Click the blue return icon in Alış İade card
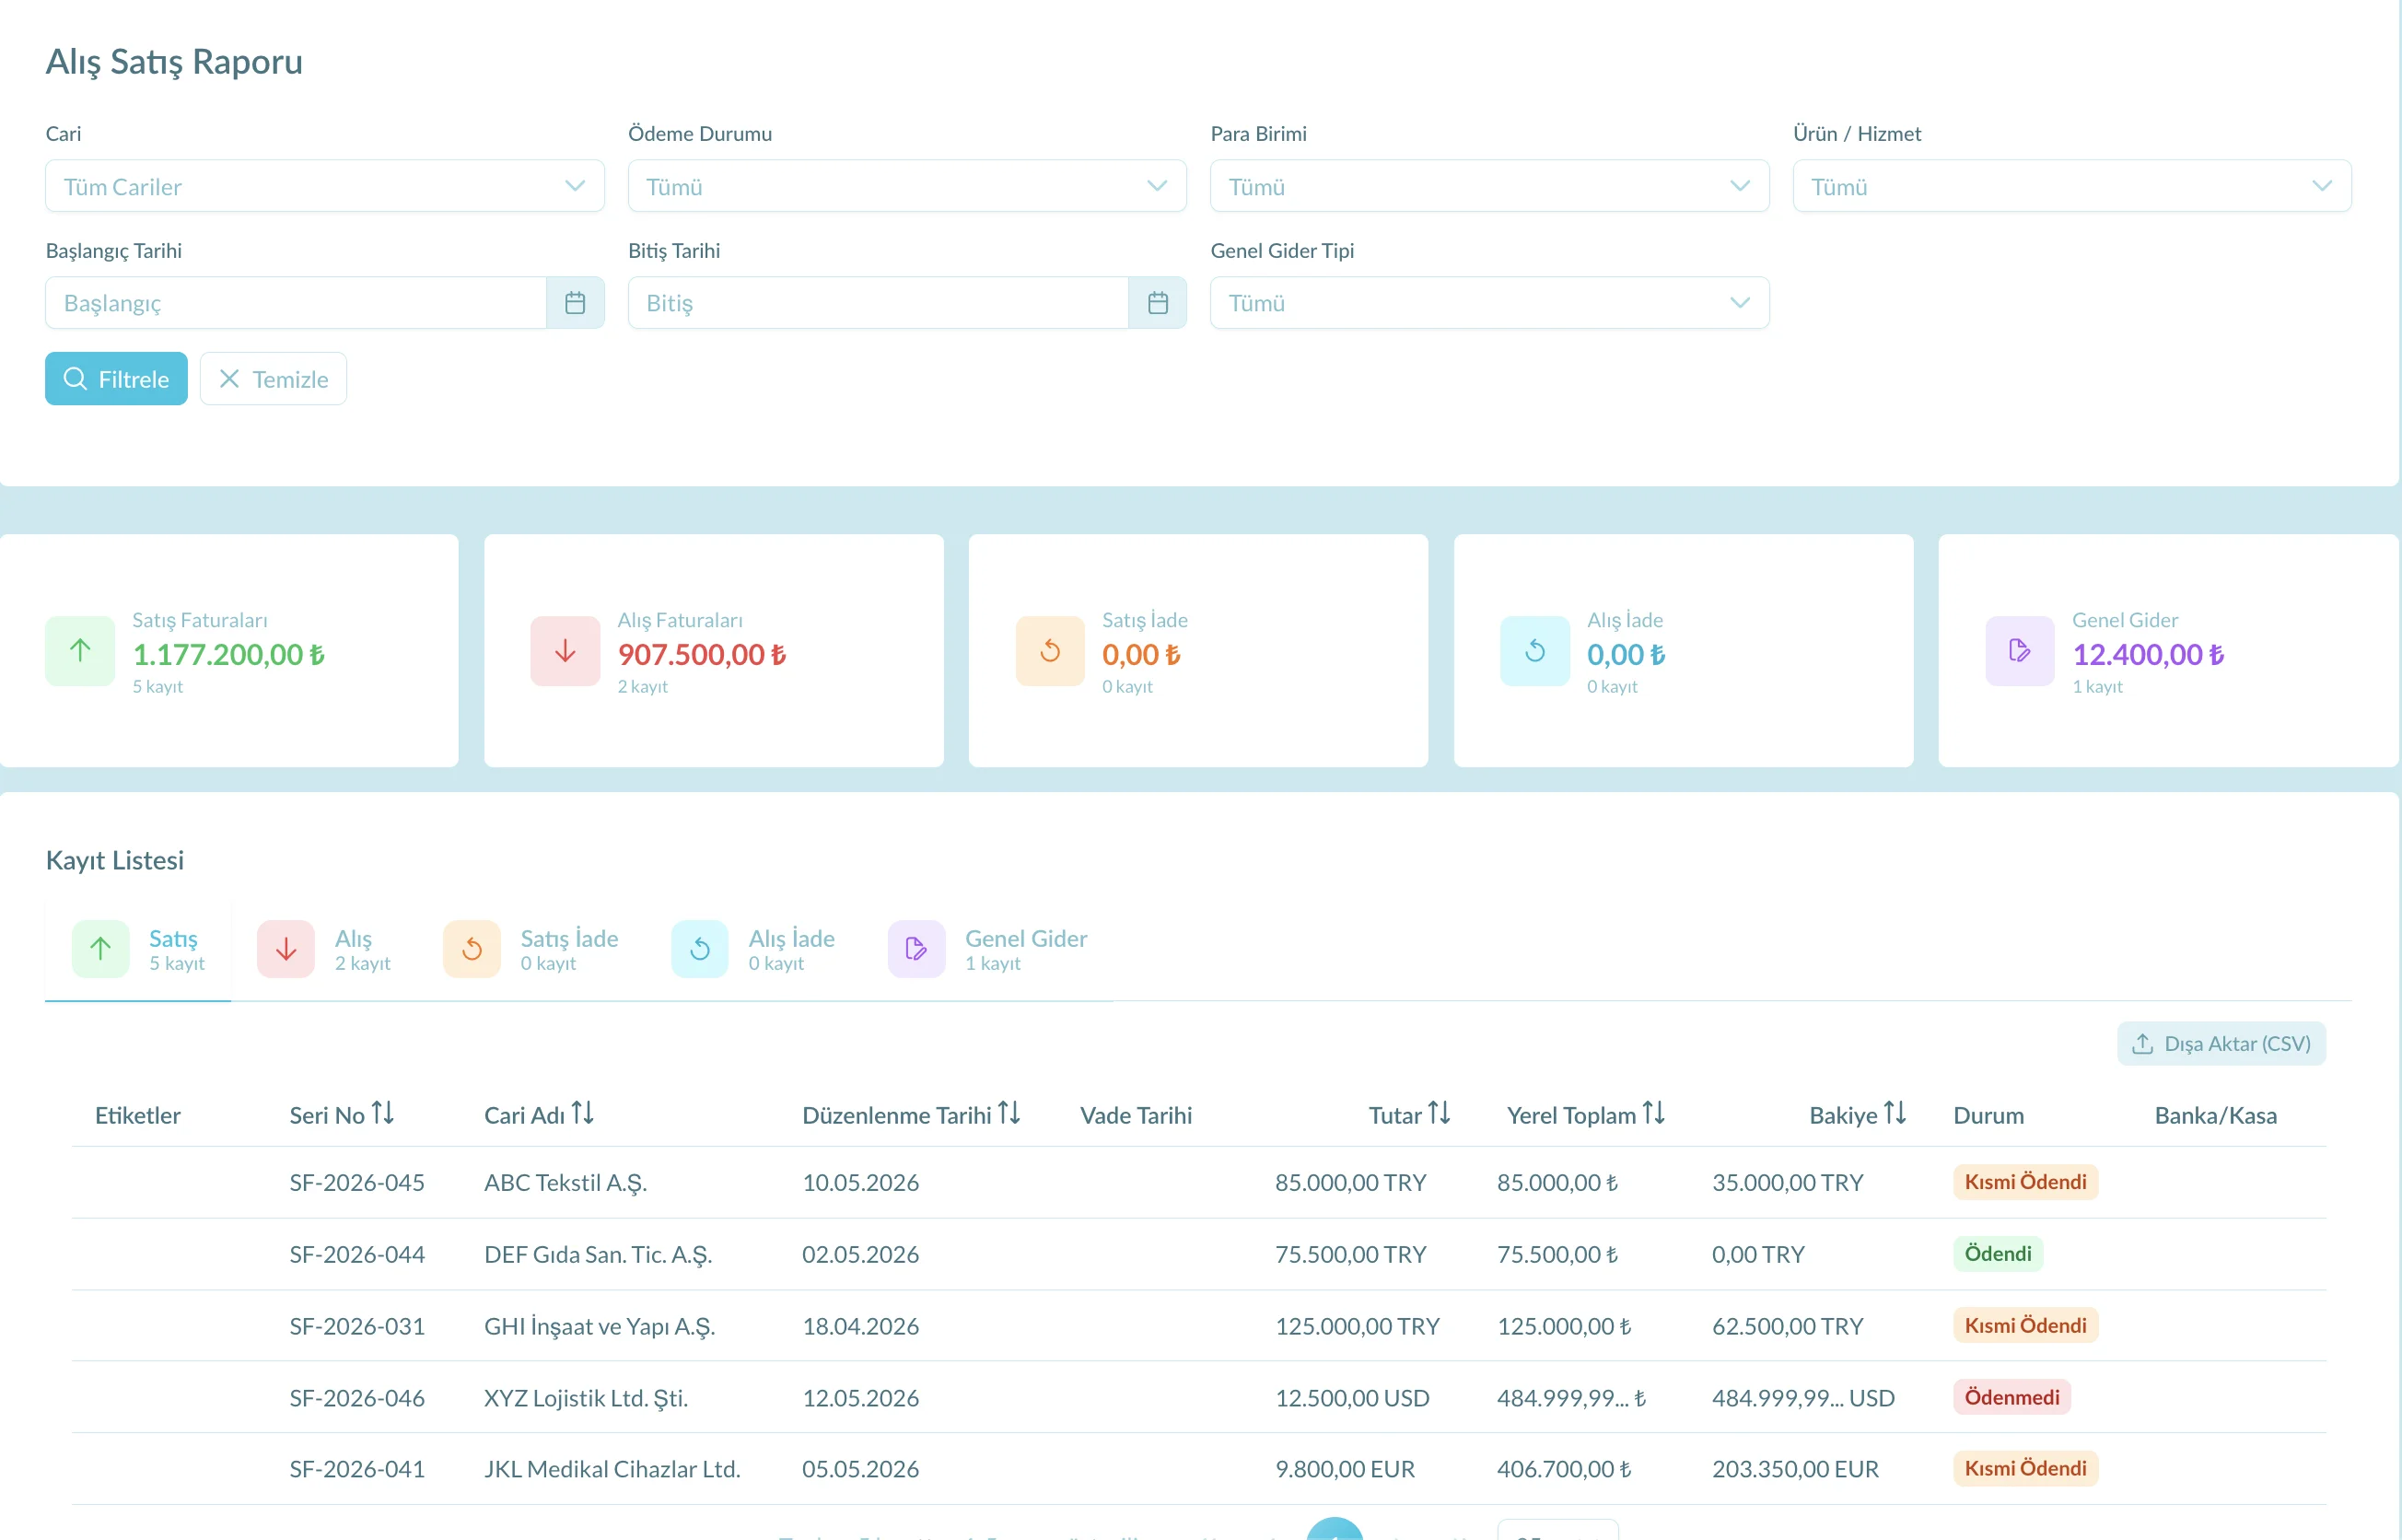This screenshot has width=2402, height=1540. (x=1535, y=651)
